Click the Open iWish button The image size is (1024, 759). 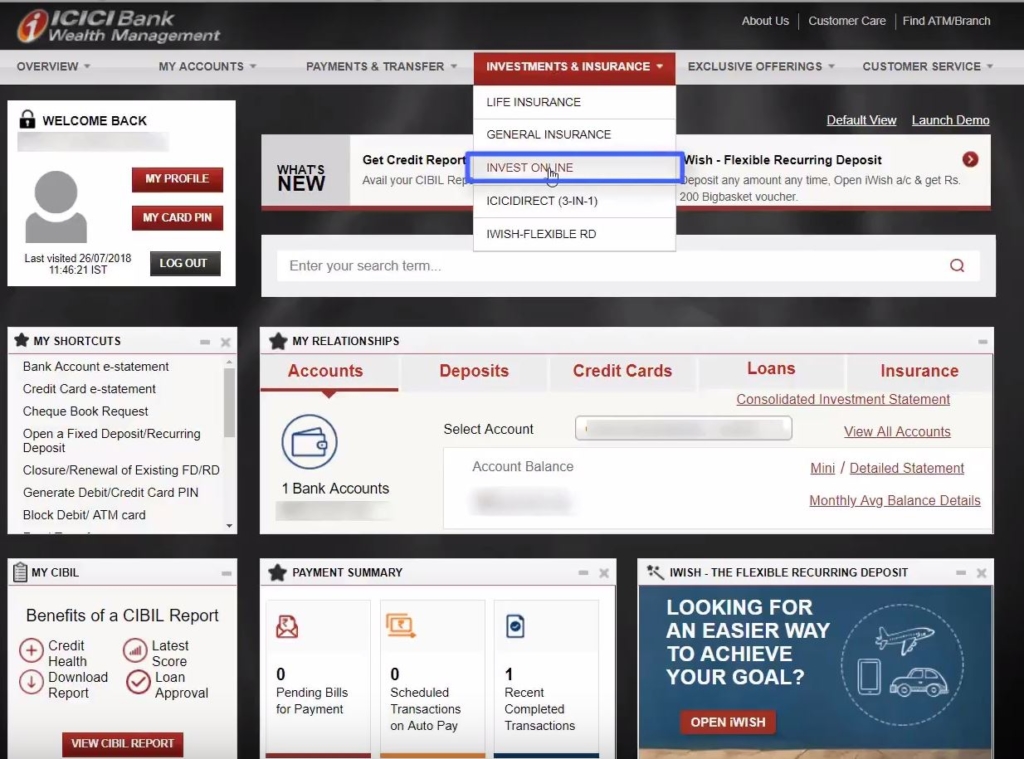click(x=728, y=722)
